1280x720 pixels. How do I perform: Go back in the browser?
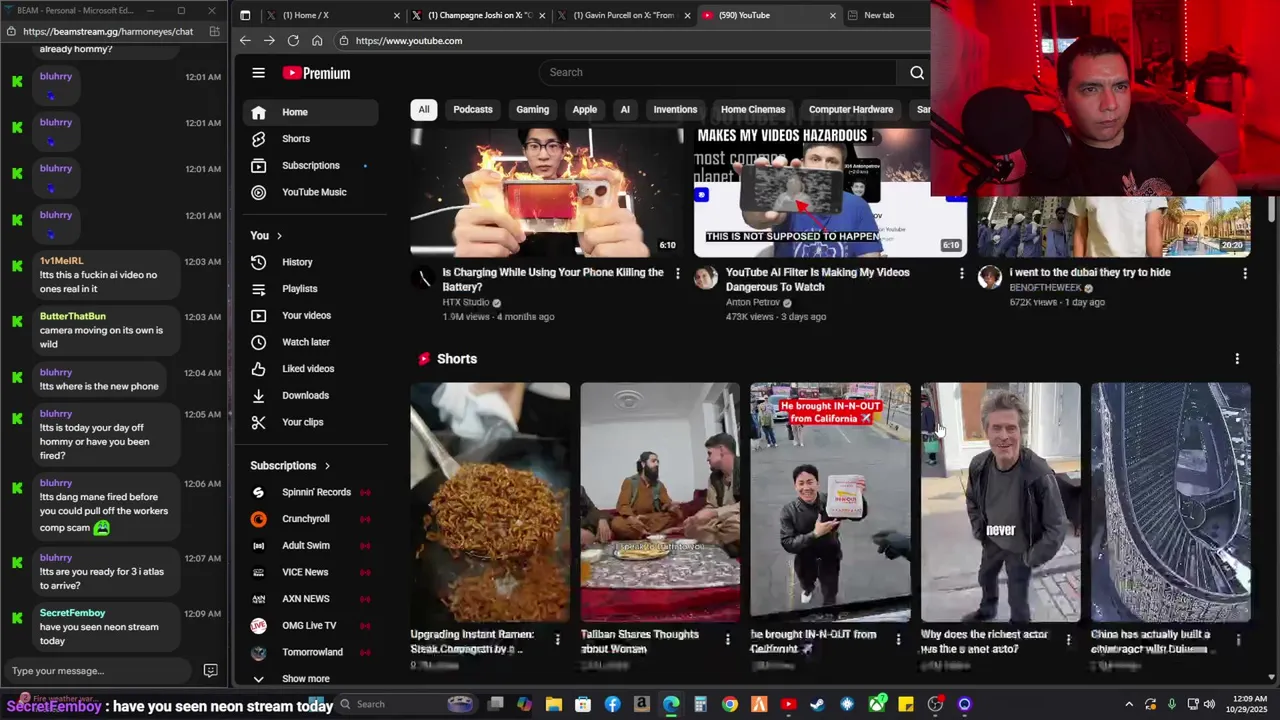click(245, 41)
